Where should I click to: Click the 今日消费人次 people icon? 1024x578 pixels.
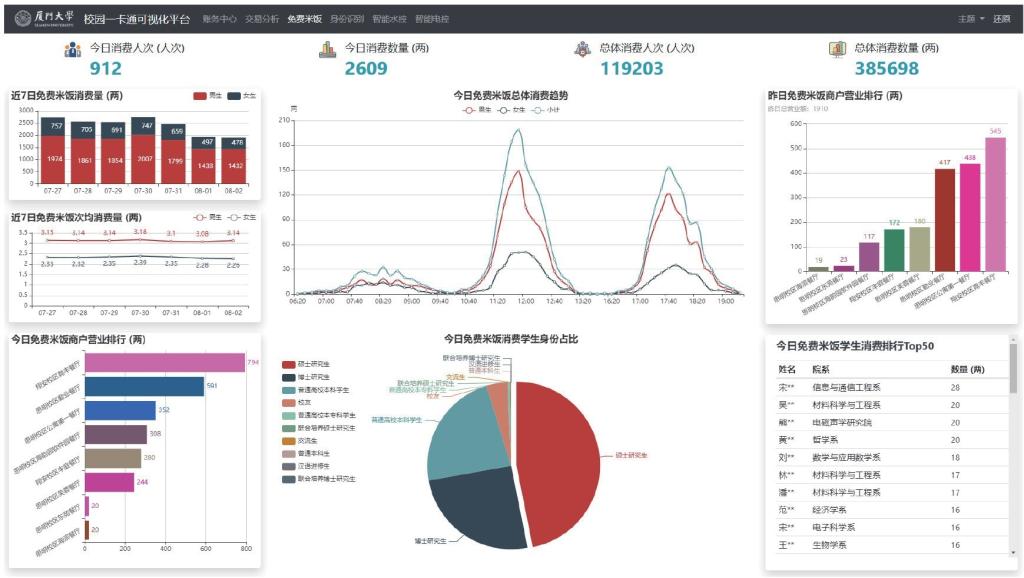pos(72,50)
